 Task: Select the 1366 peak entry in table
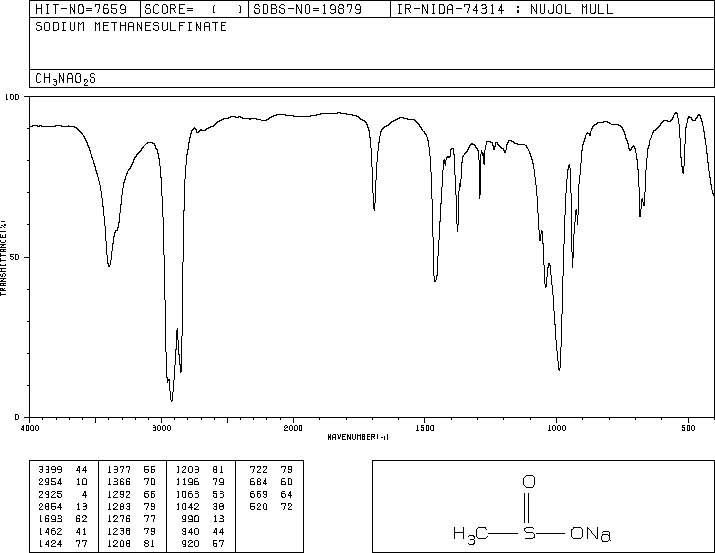click(131, 482)
